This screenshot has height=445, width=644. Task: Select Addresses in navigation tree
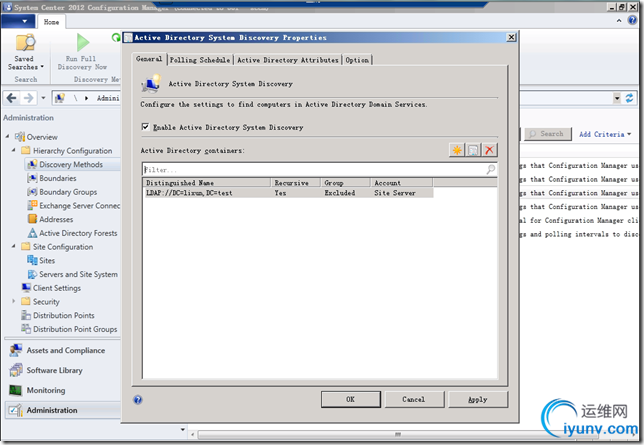pyautogui.click(x=56, y=219)
